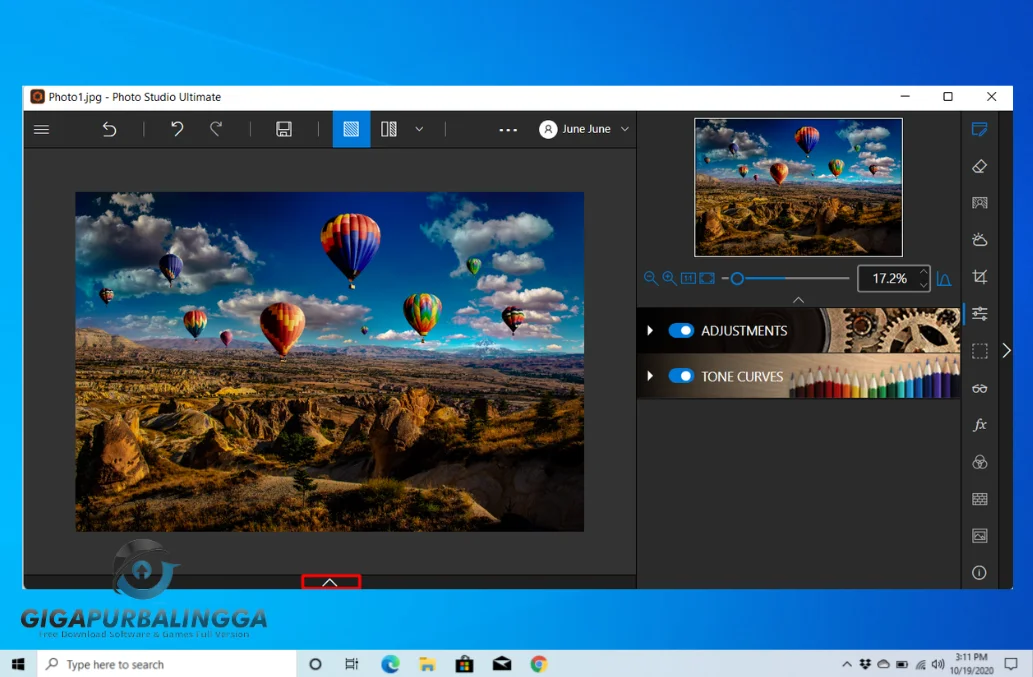Click the Undo arrow button
This screenshot has height=677, width=1033.
coord(176,129)
